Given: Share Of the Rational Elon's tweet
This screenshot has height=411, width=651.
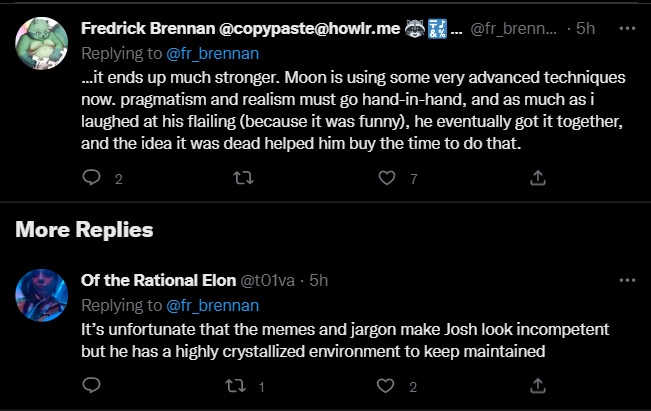Looking at the screenshot, I should click(537, 385).
